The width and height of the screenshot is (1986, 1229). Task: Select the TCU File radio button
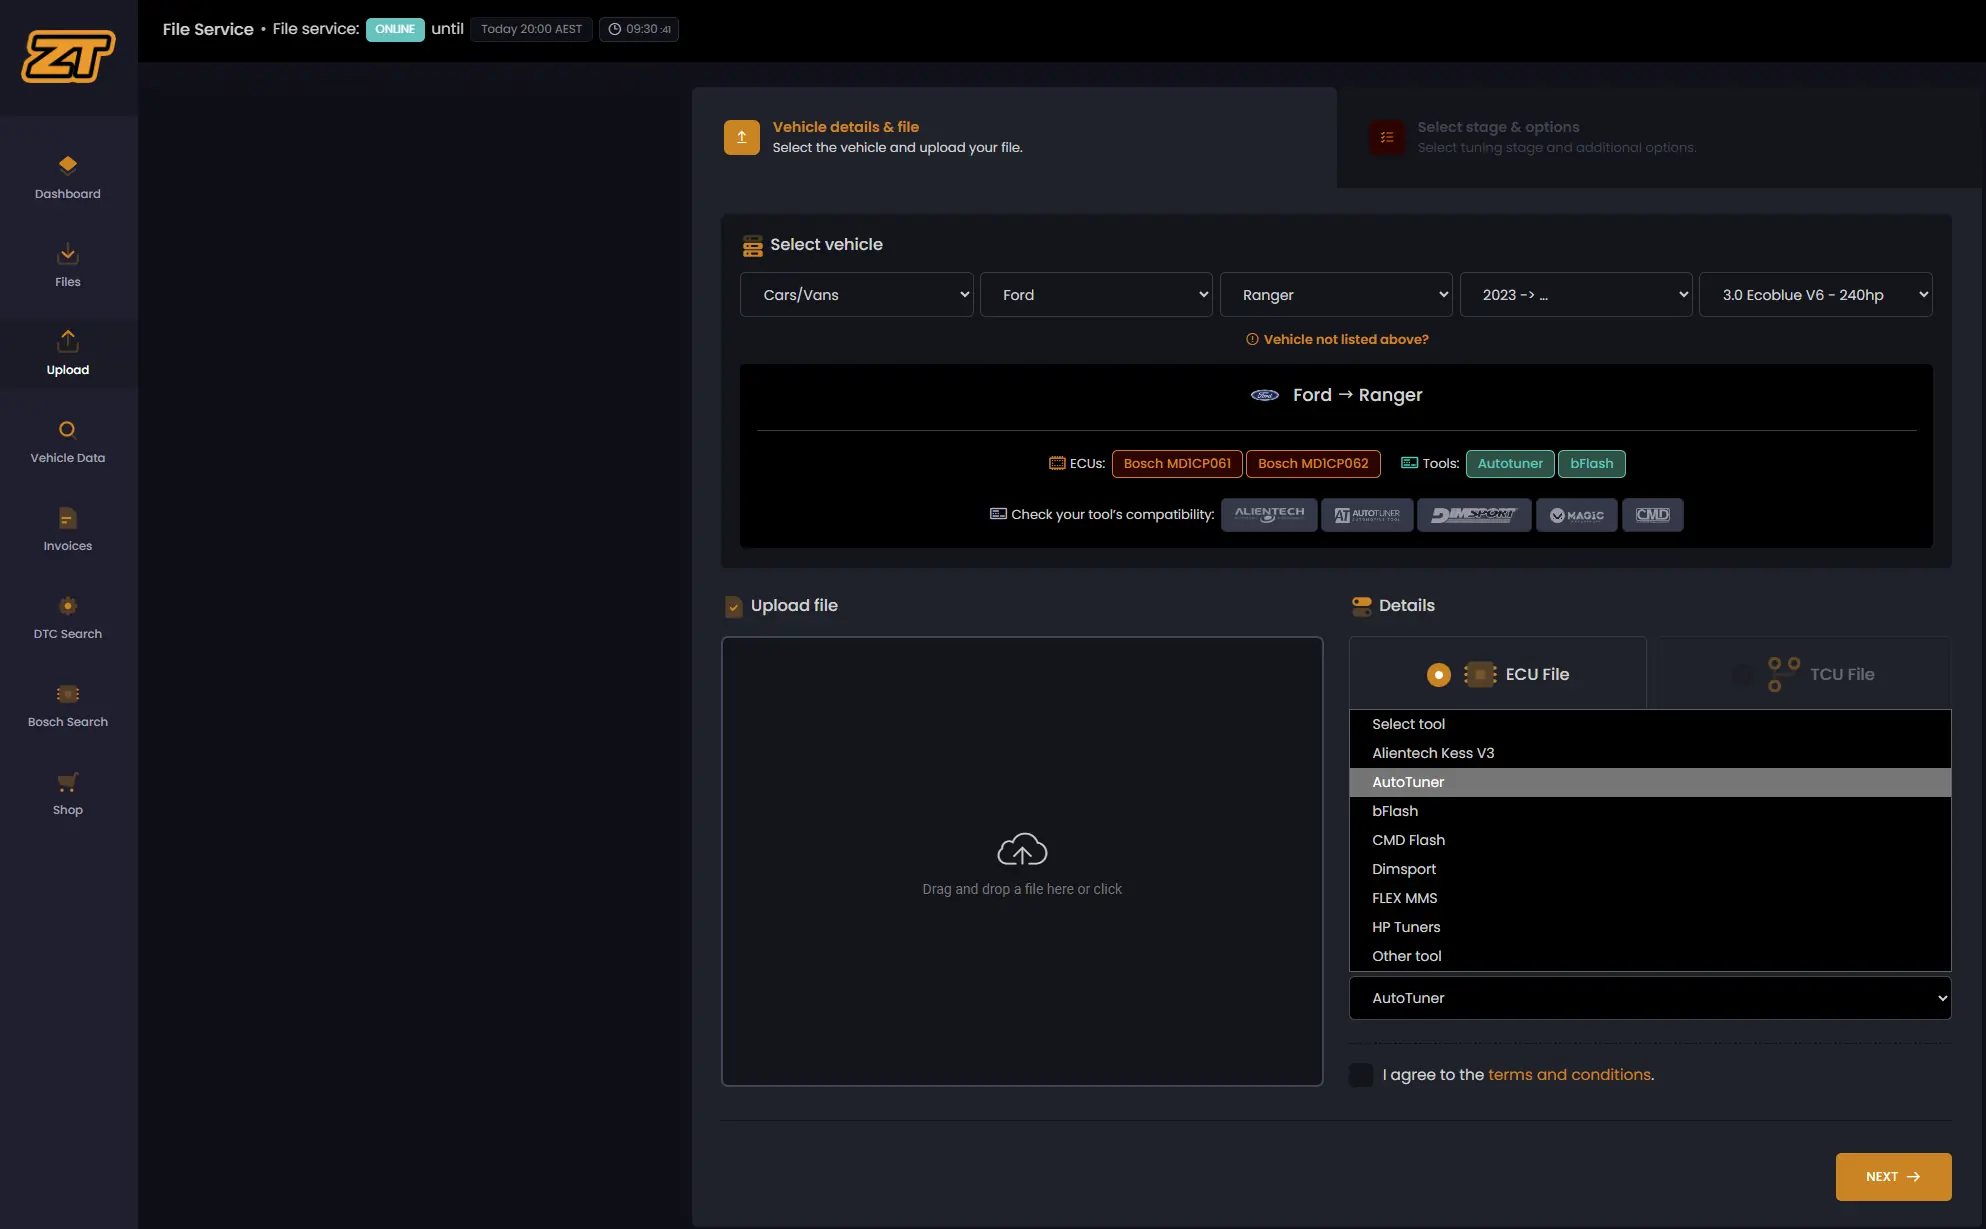(x=1742, y=675)
